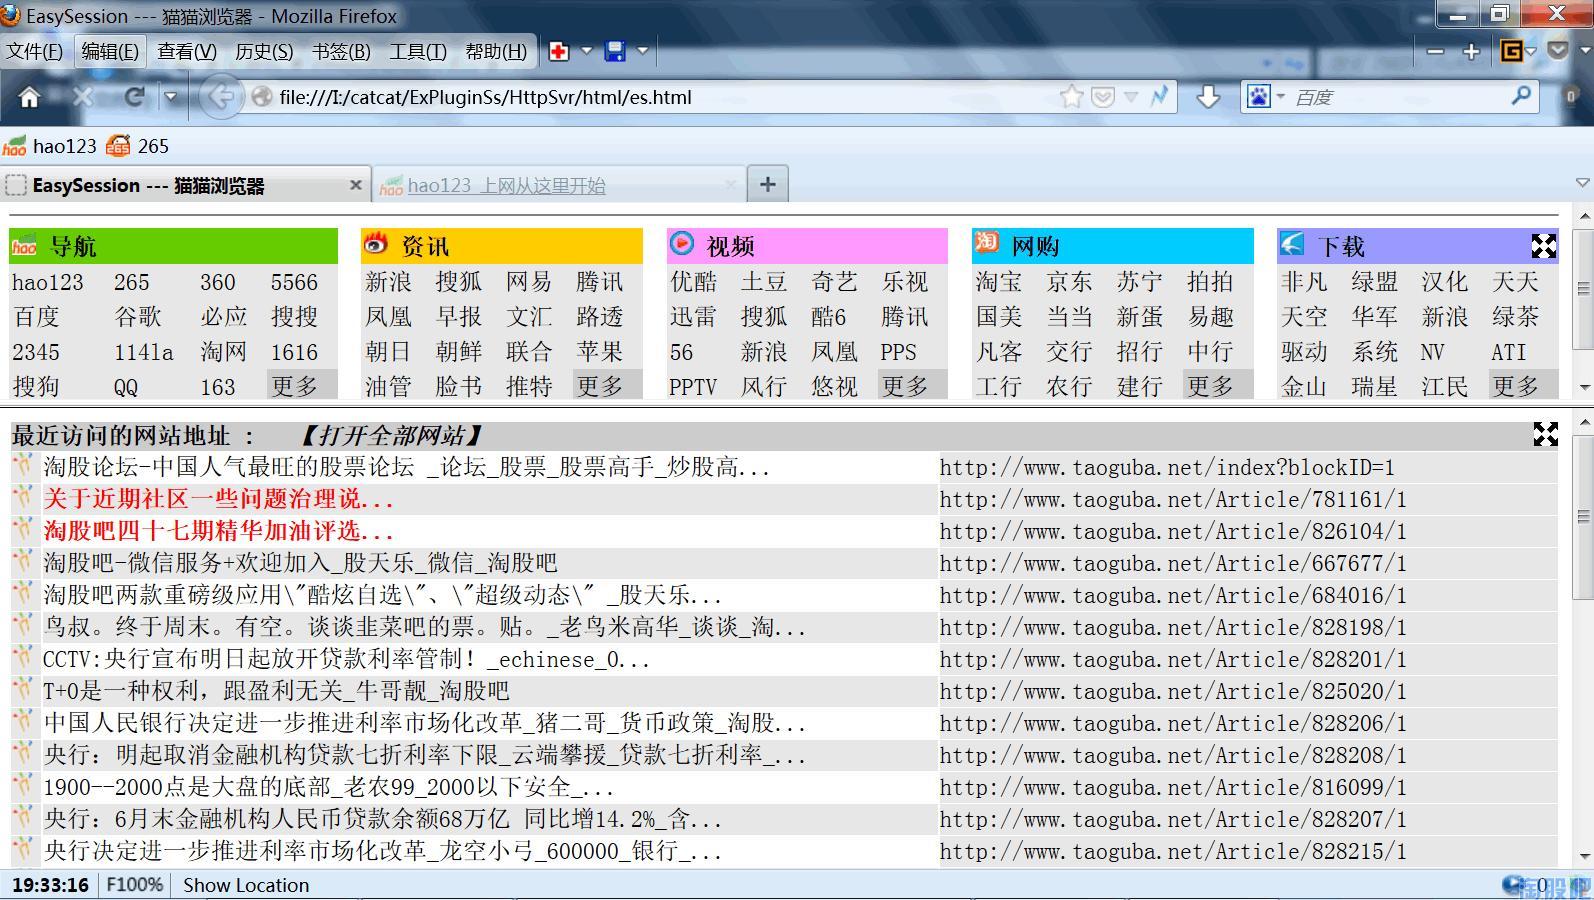This screenshot has width=1594, height=900.
Task: Click the orange G toolbar icon
Action: (x=1512, y=51)
